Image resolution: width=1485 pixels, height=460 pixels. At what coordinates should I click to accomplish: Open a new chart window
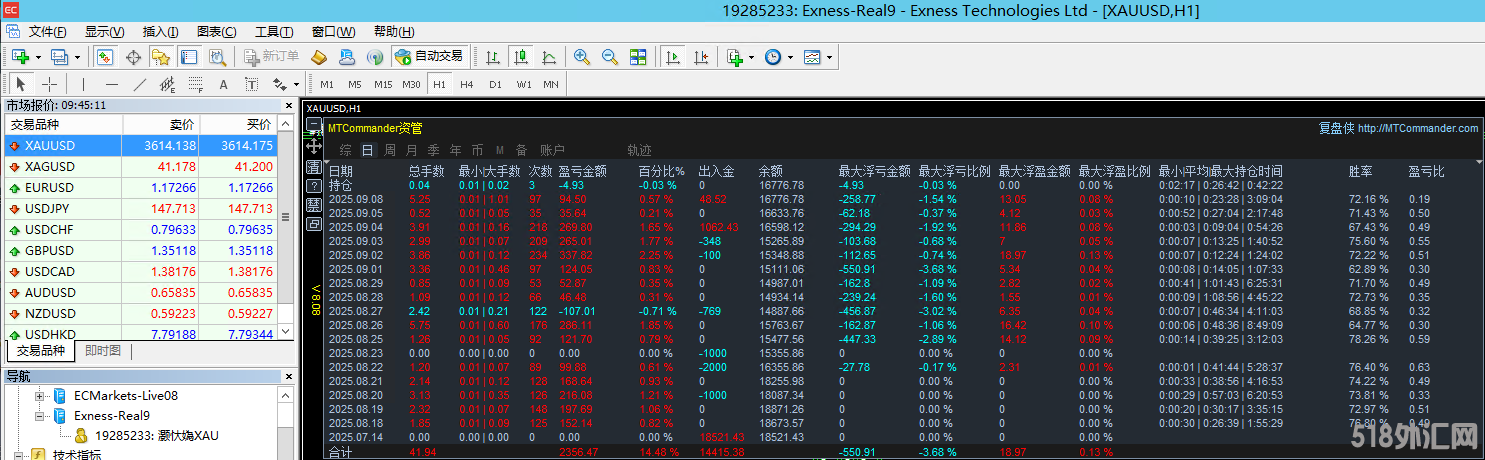pos(20,57)
